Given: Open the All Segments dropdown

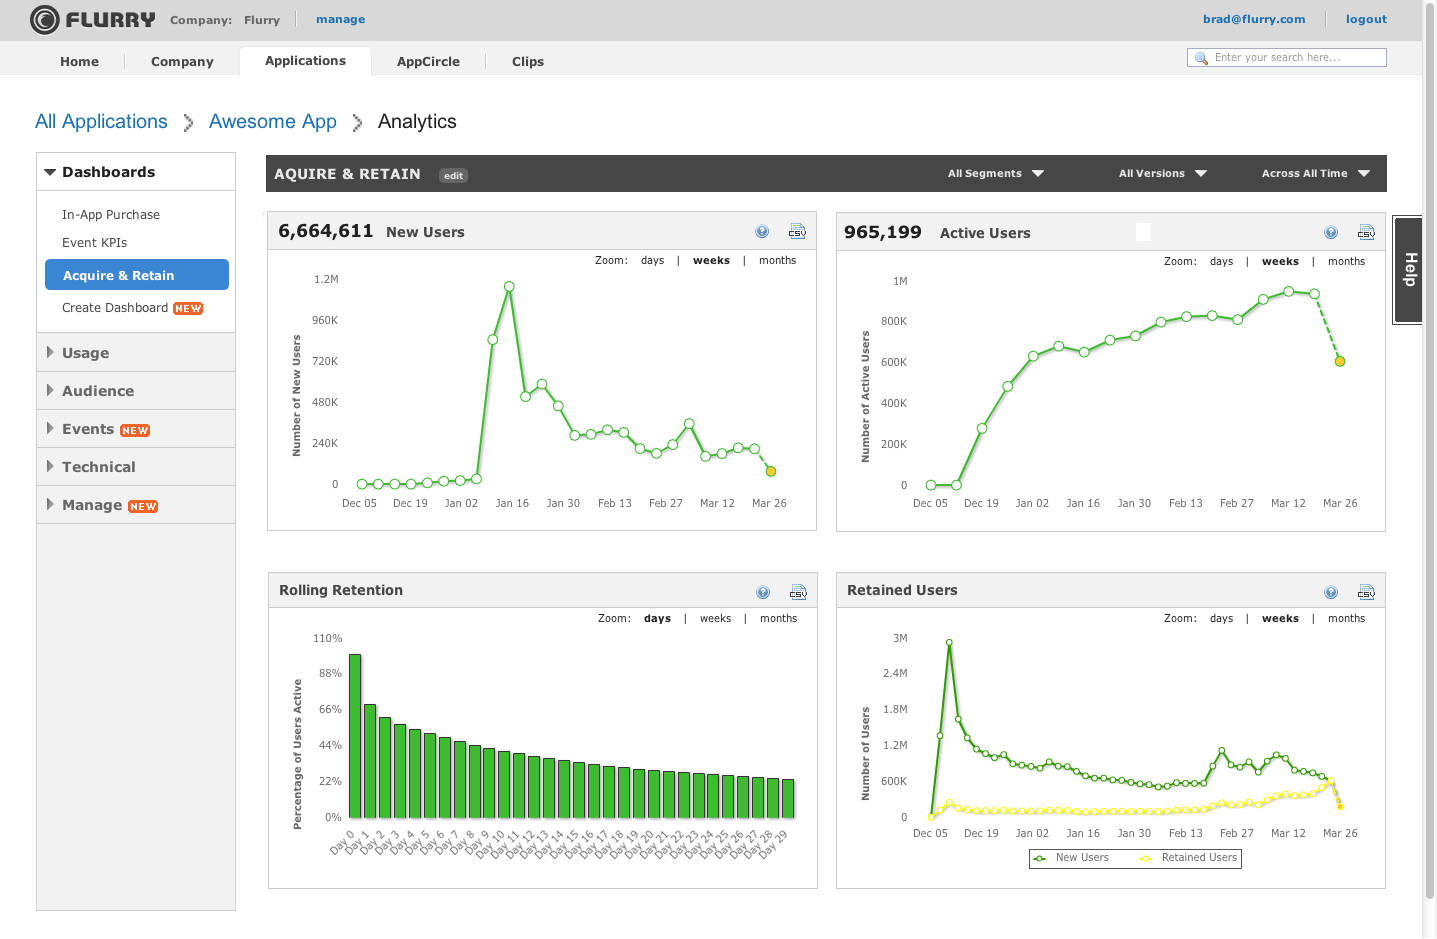Looking at the screenshot, I should coord(995,173).
